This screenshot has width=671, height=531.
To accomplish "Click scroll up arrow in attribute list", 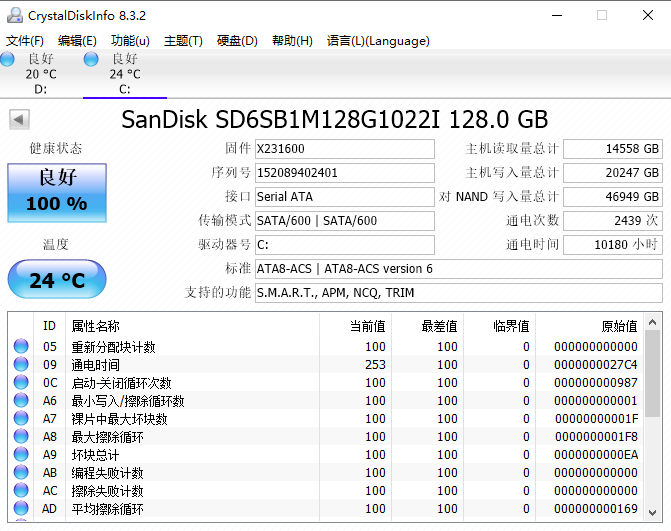I will click(x=653, y=322).
